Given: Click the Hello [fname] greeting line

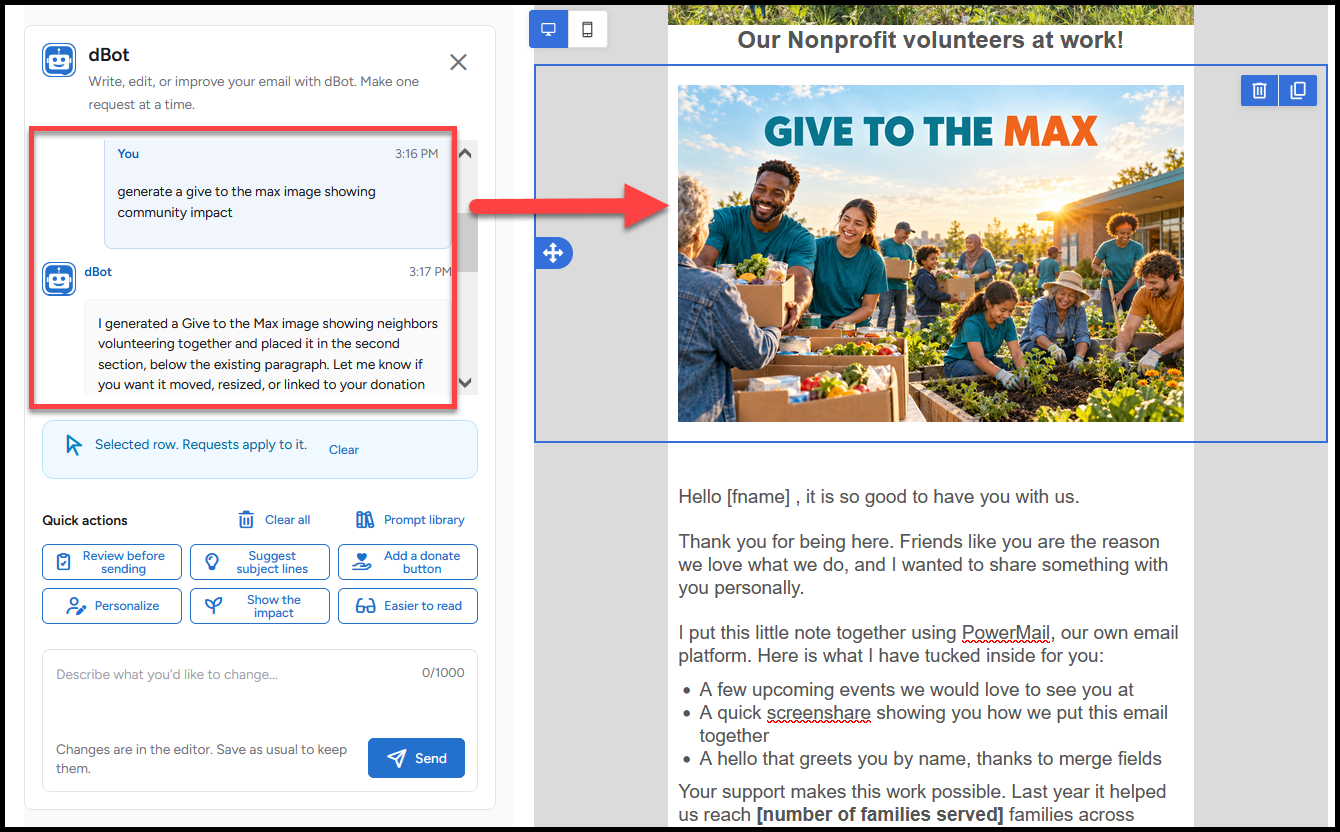Looking at the screenshot, I should click(879, 496).
